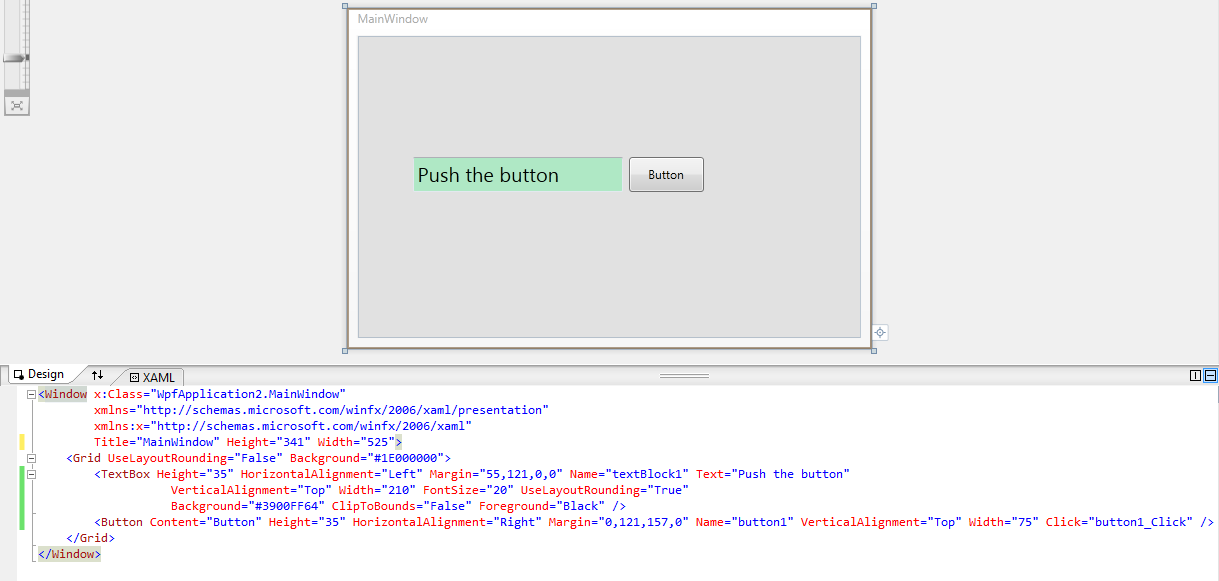Click the Button control in the designer
The image size is (1219, 581).
tap(666, 174)
